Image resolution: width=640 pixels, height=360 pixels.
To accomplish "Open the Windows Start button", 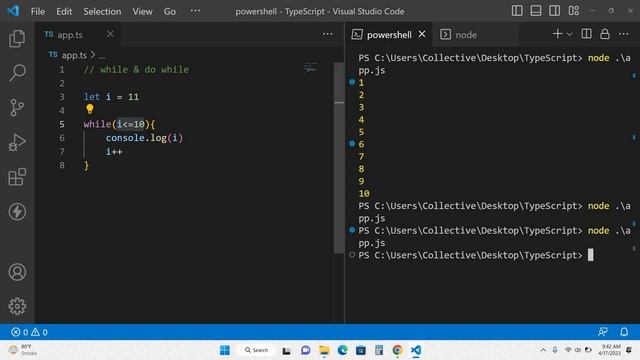I will tap(225, 350).
